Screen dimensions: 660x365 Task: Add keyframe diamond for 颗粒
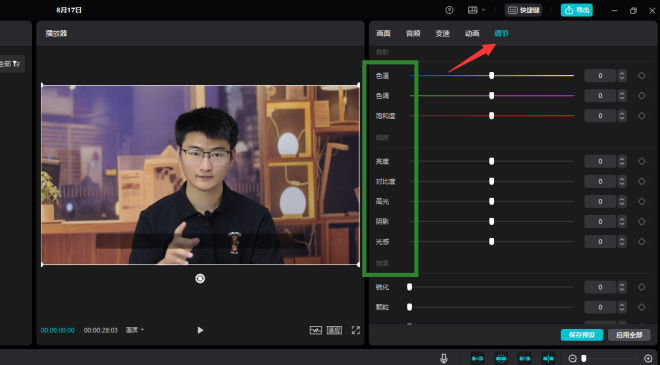click(641, 307)
